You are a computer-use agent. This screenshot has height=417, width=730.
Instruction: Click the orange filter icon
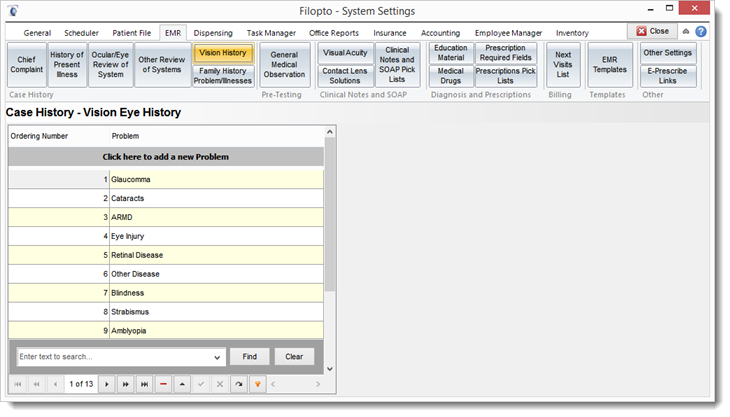[x=257, y=384]
